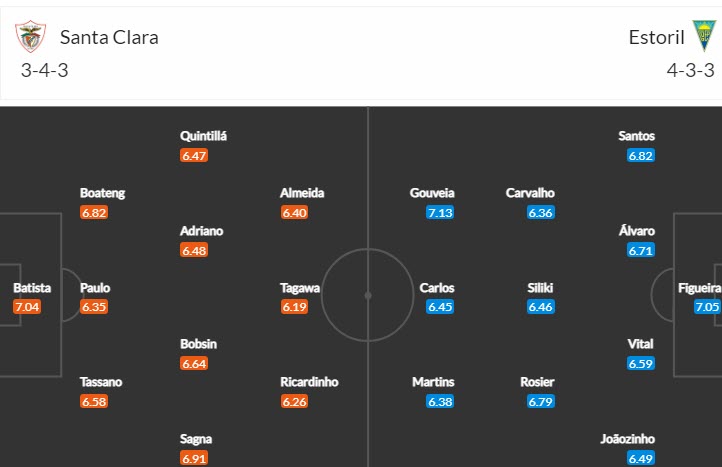Select Ricardinho's 6.26 rating badge
This screenshot has height=467, width=722.
tap(294, 401)
